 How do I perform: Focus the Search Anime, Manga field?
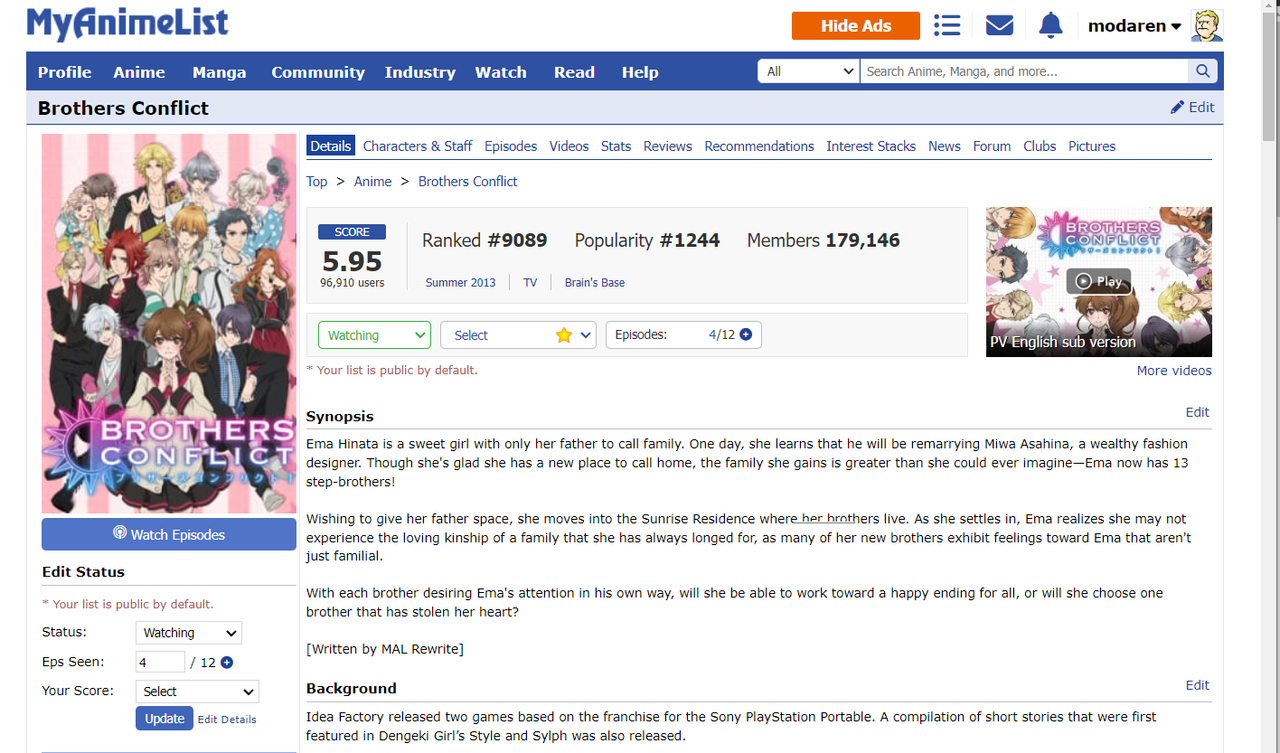[x=1024, y=71]
